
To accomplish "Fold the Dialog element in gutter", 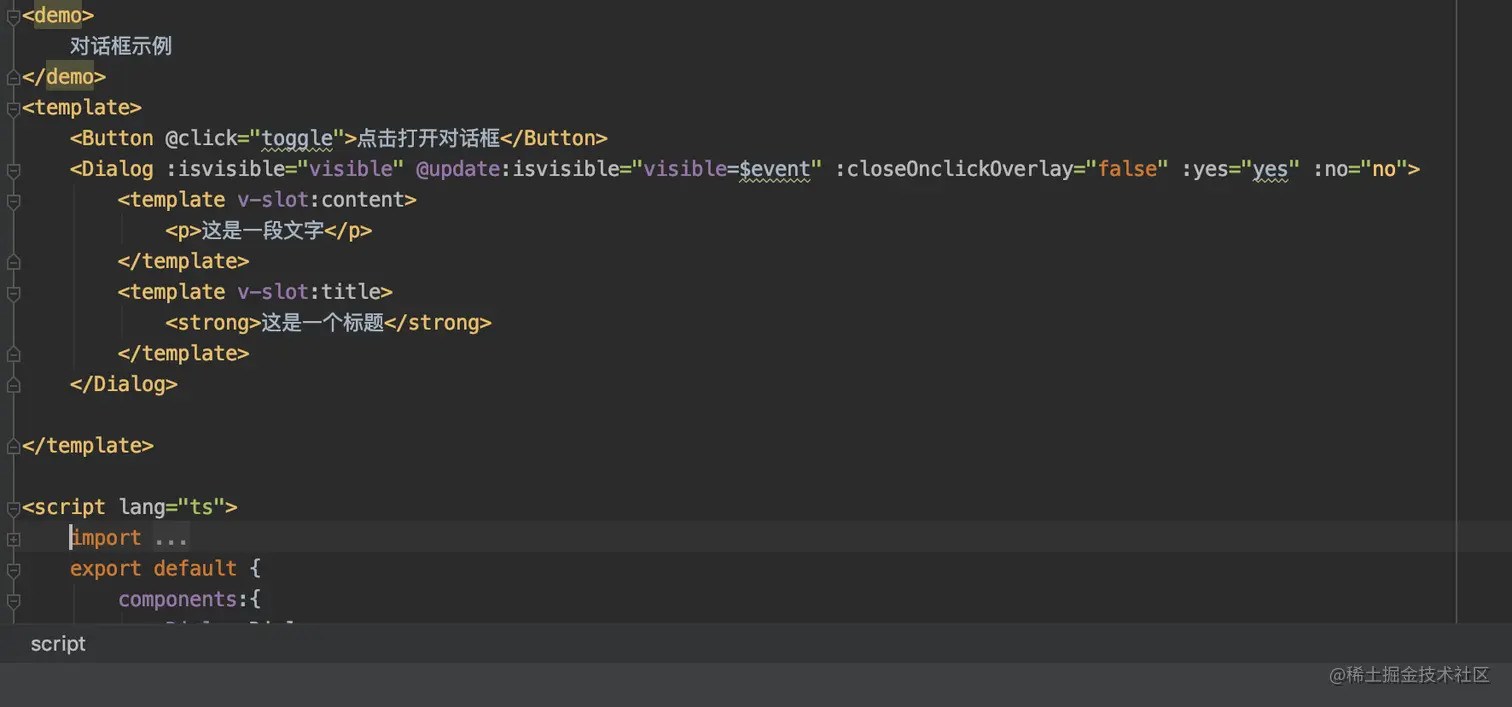I will 13,170.
